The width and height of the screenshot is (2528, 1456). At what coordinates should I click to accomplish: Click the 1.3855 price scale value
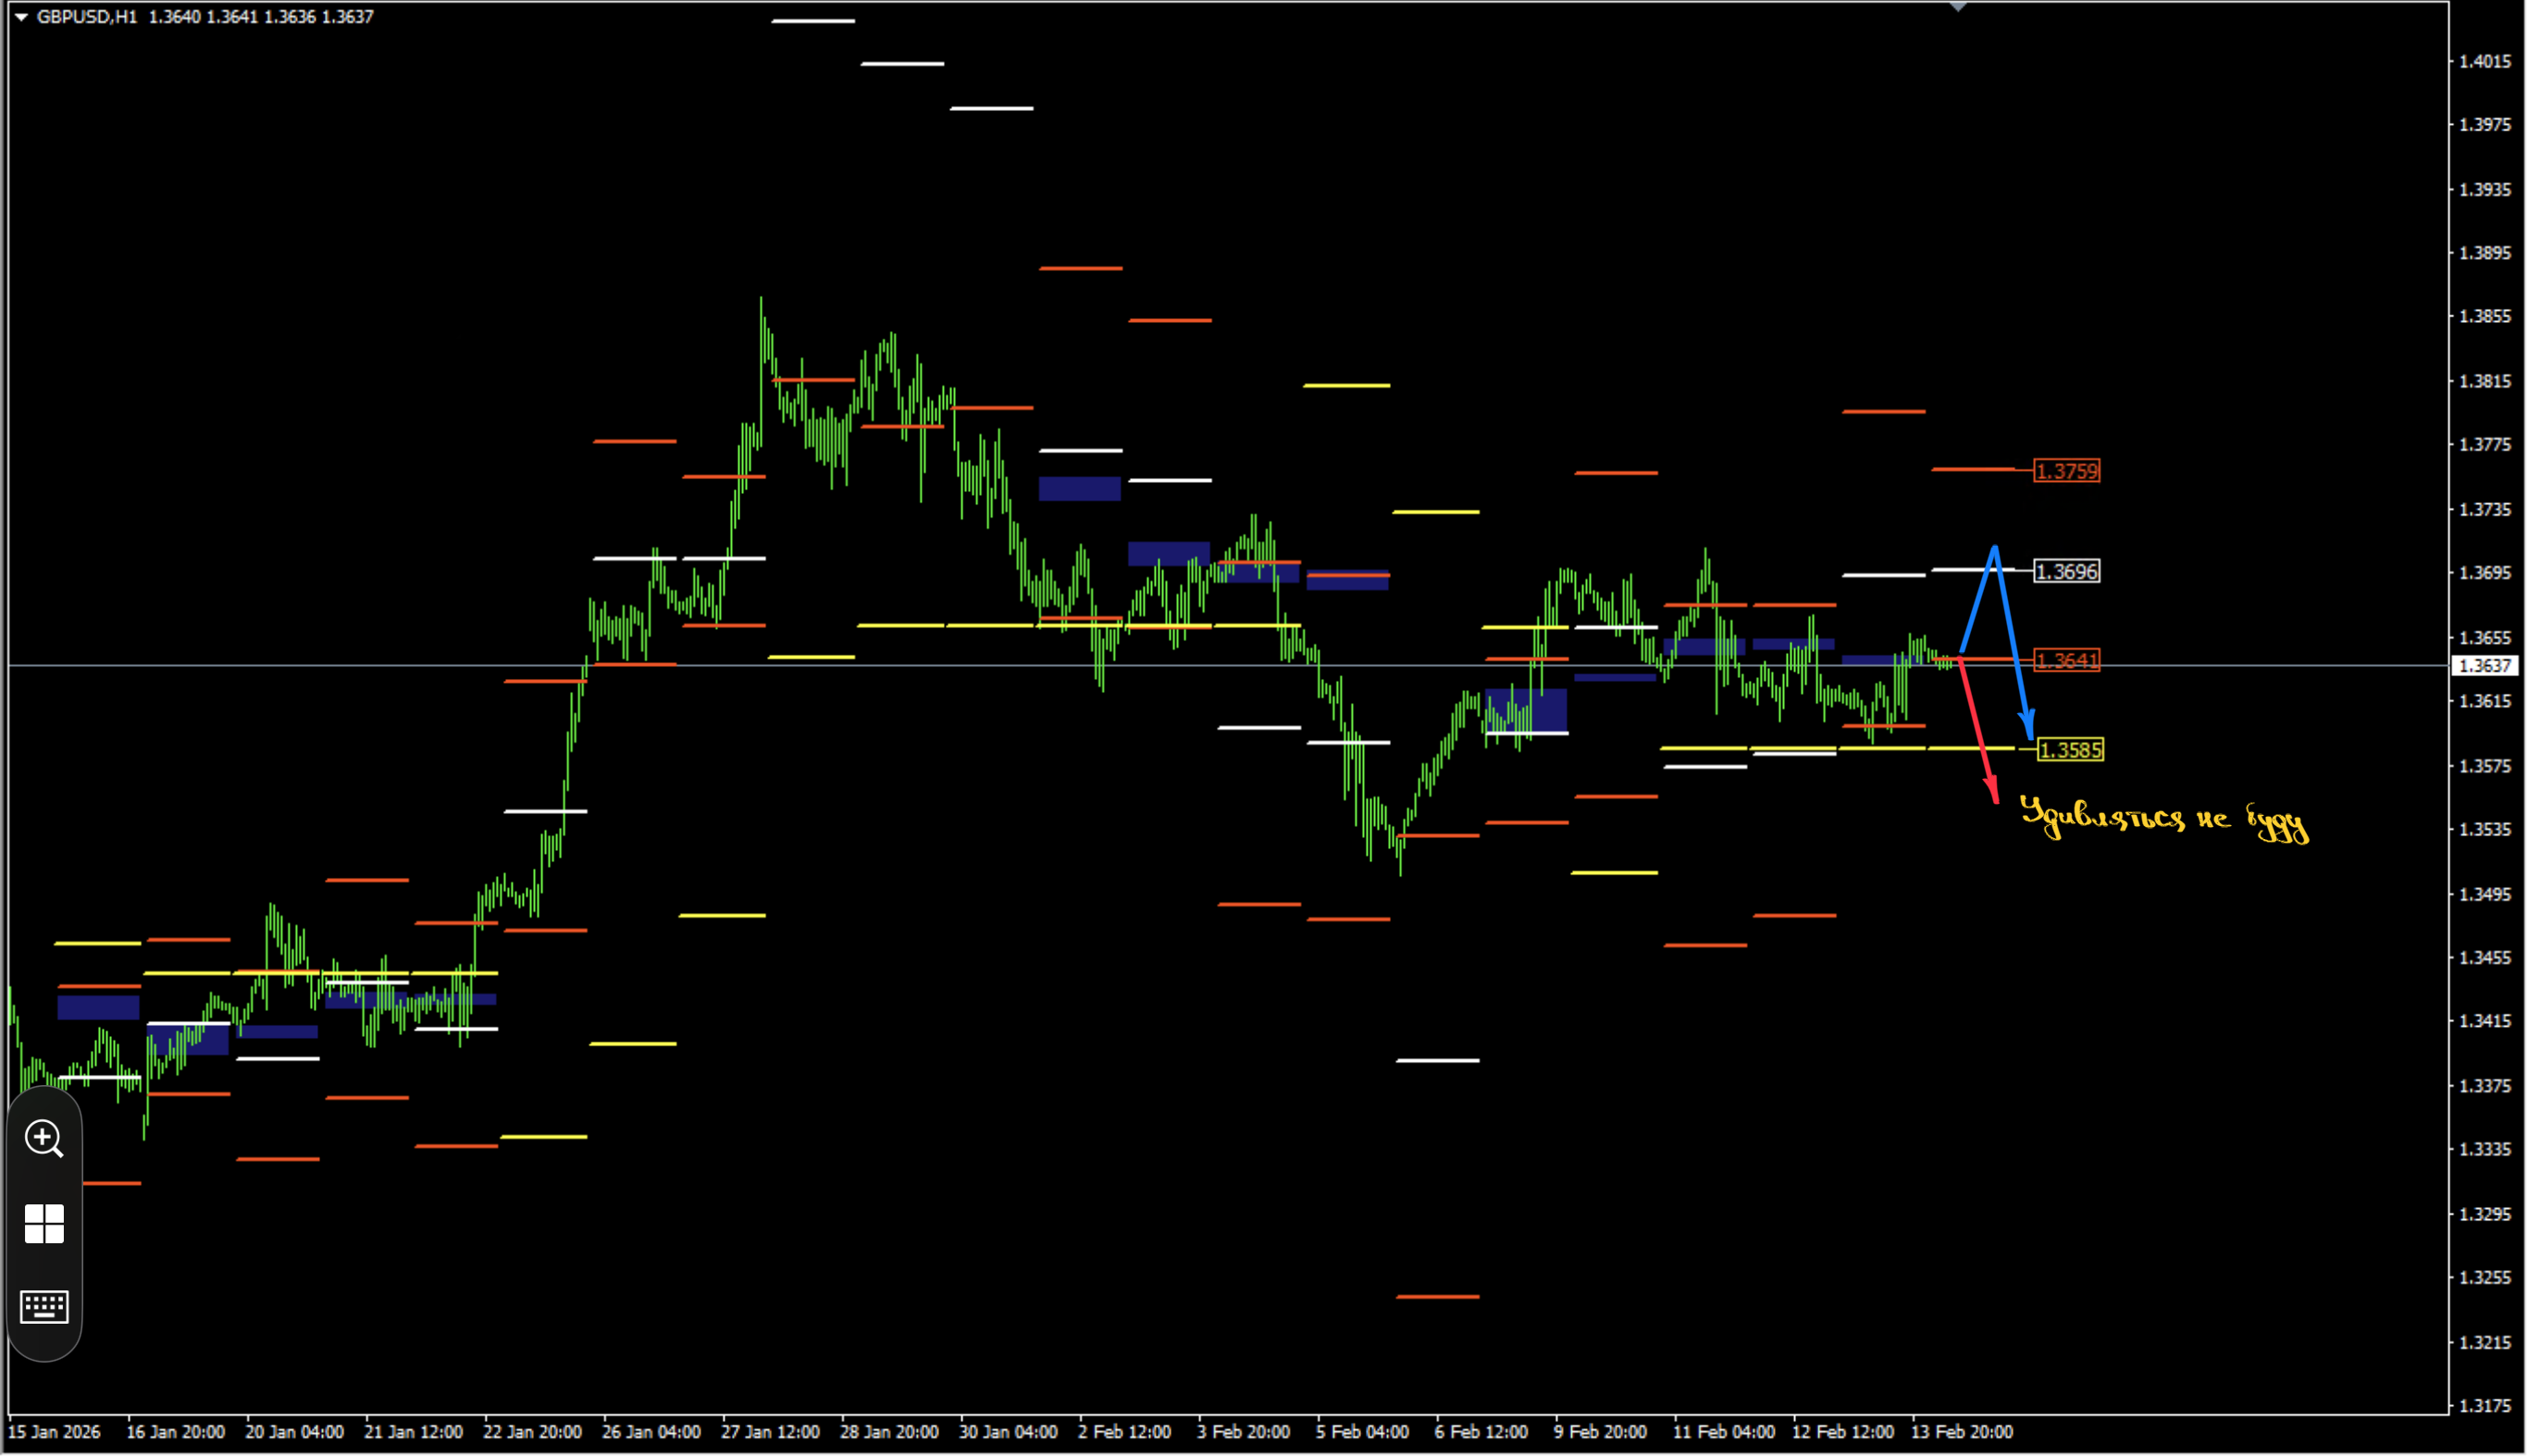[x=2485, y=317]
